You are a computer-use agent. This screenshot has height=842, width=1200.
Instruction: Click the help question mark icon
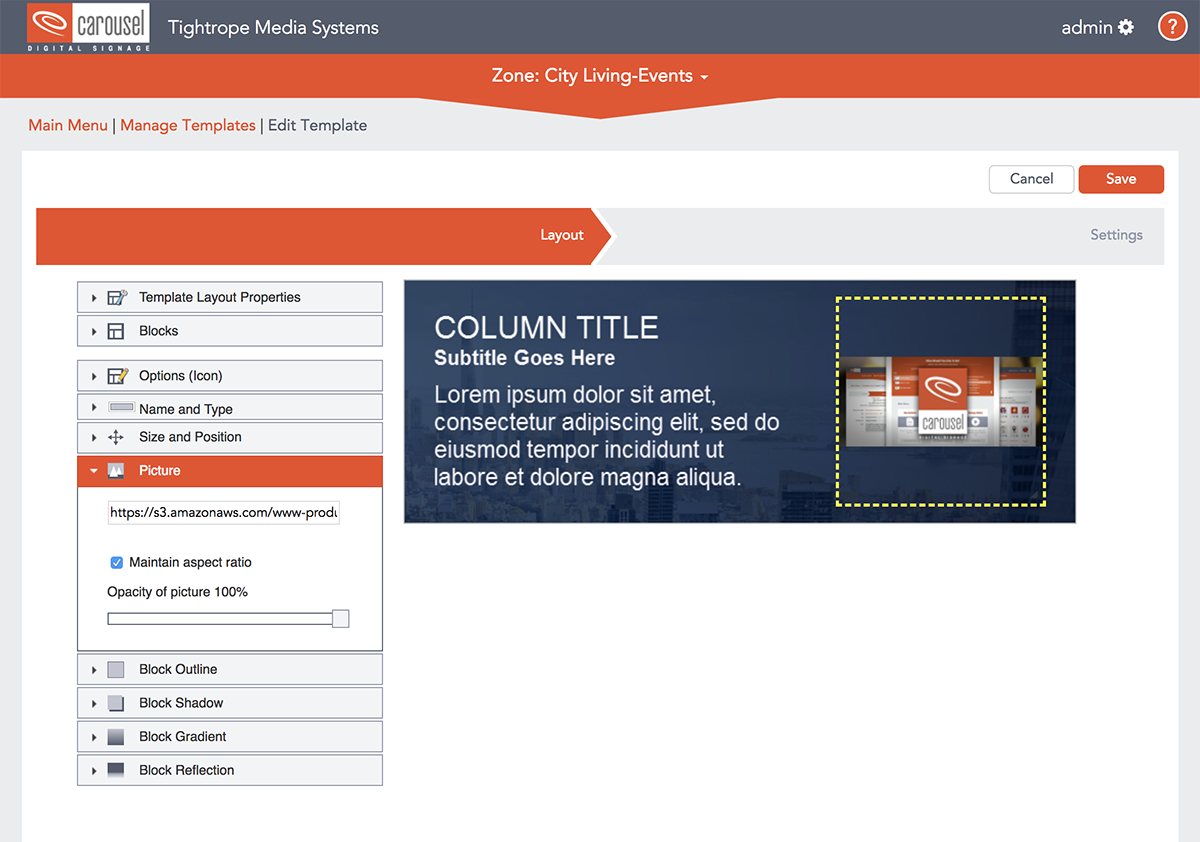[1172, 26]
